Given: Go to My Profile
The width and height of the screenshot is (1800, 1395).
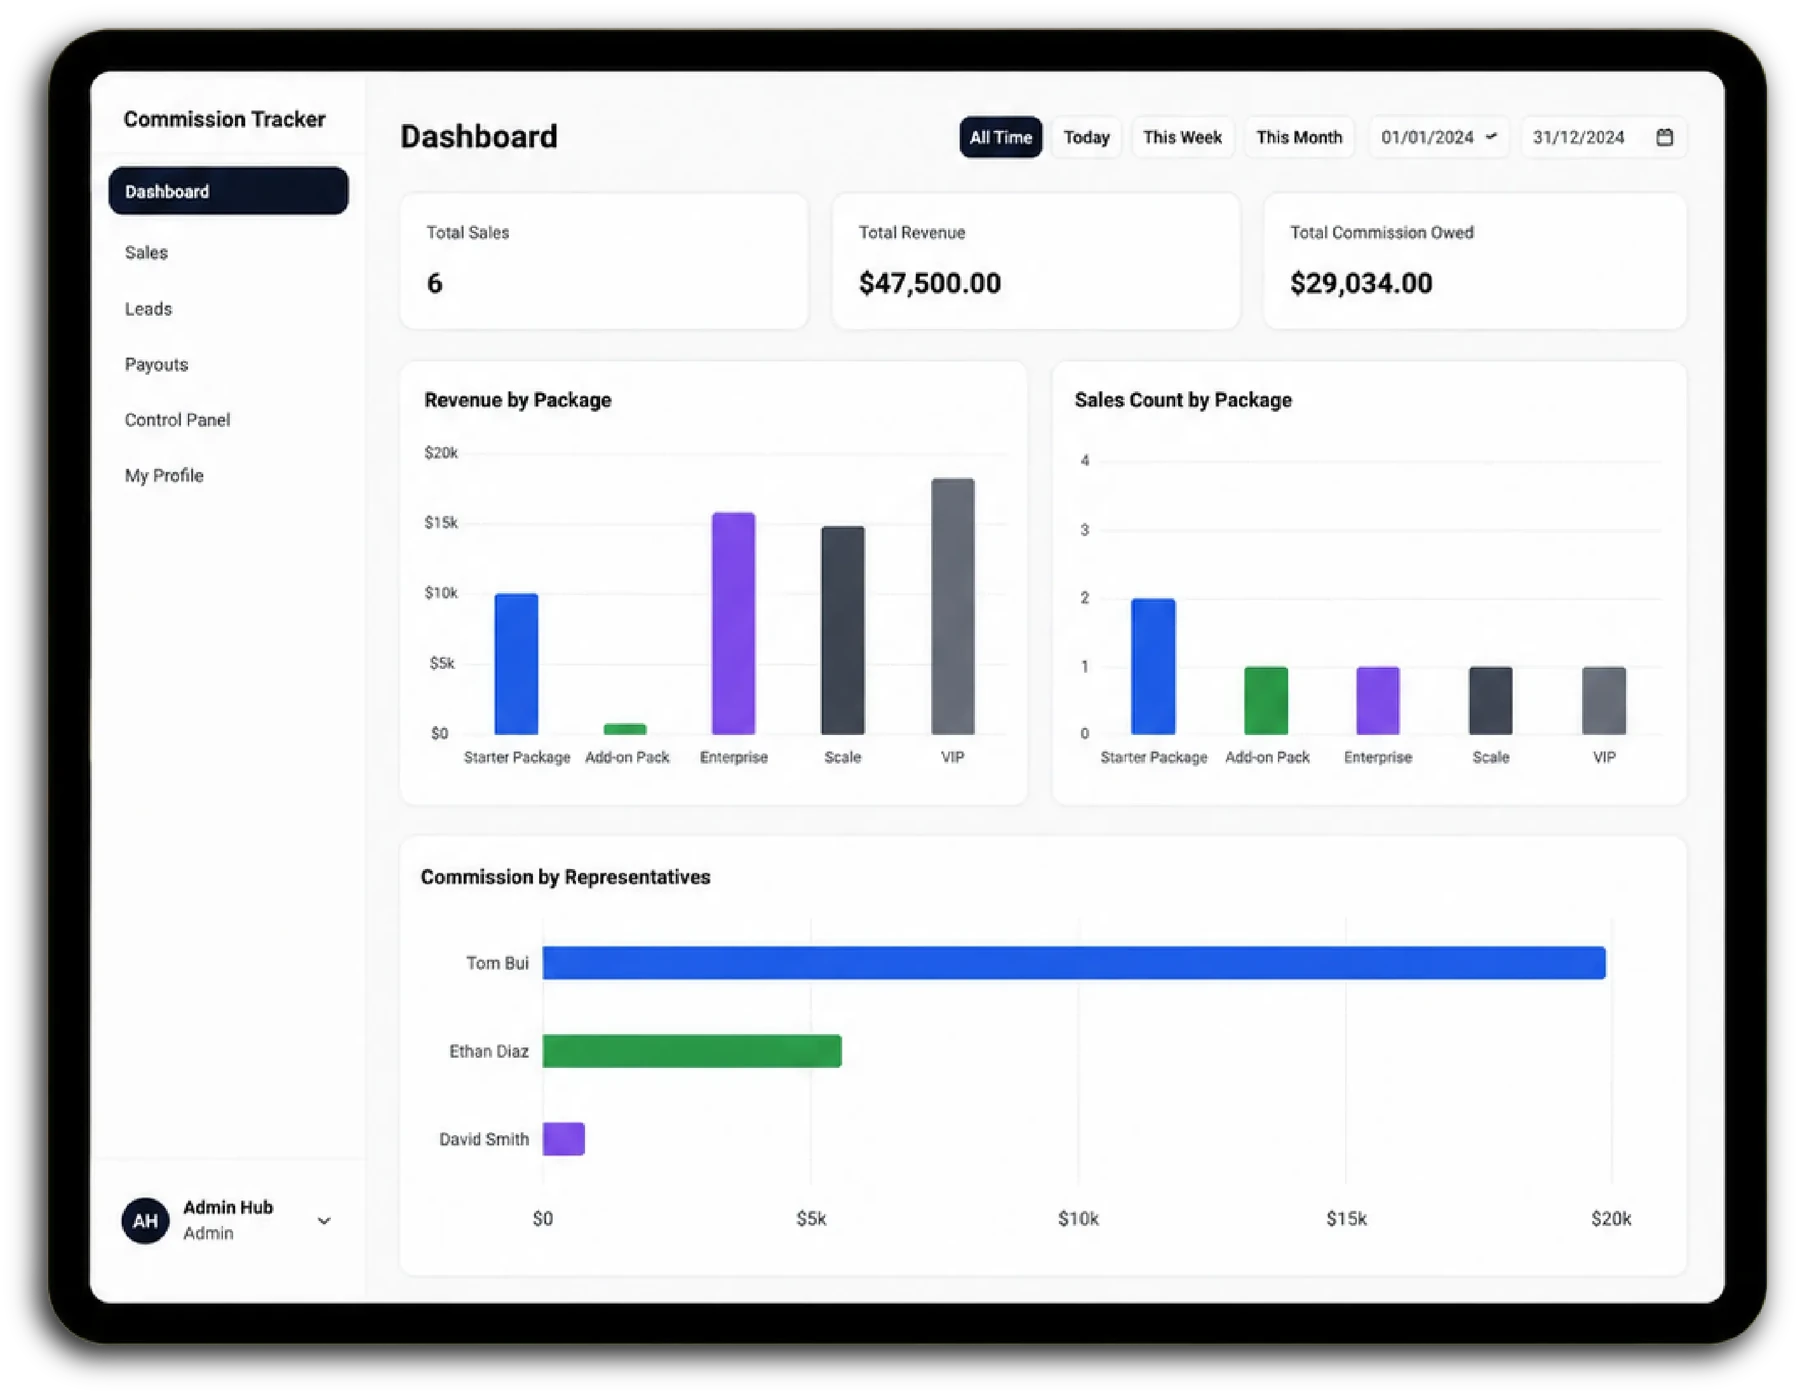Looking at the screenshot, I should pyautogui.click(x=164, y=476).
